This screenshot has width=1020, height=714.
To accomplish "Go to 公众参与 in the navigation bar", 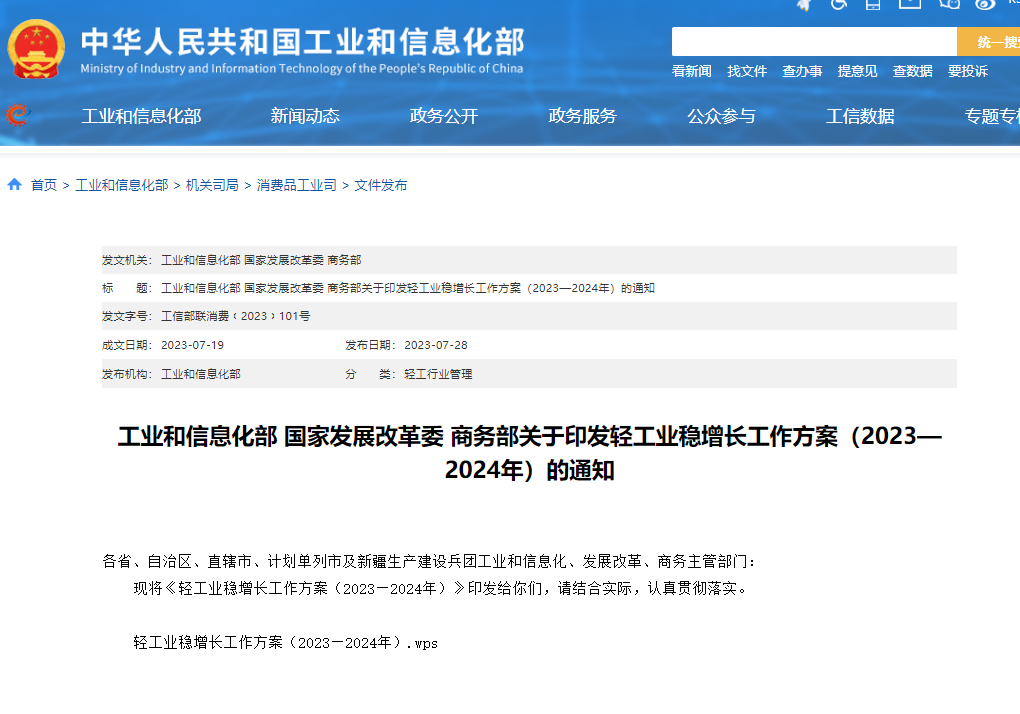I will [721, 116].
